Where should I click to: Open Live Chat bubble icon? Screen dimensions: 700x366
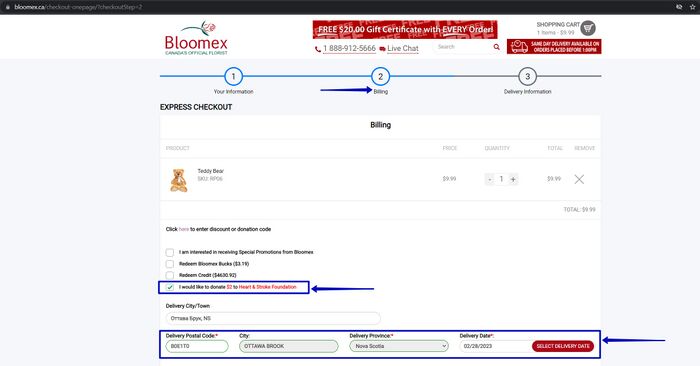coord(382,49)
